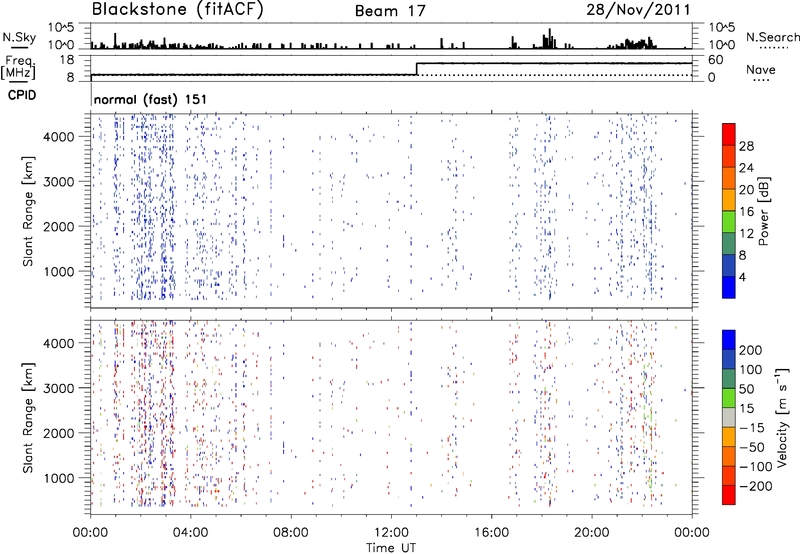The width and height of the screenshot is (800, 554).
Task: Click the '16:00' time axis tick label
Action: click(491, 533)
